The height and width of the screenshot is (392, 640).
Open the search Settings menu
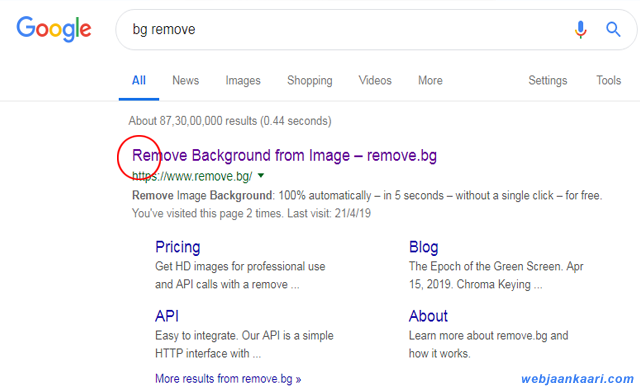pos(548,80)
